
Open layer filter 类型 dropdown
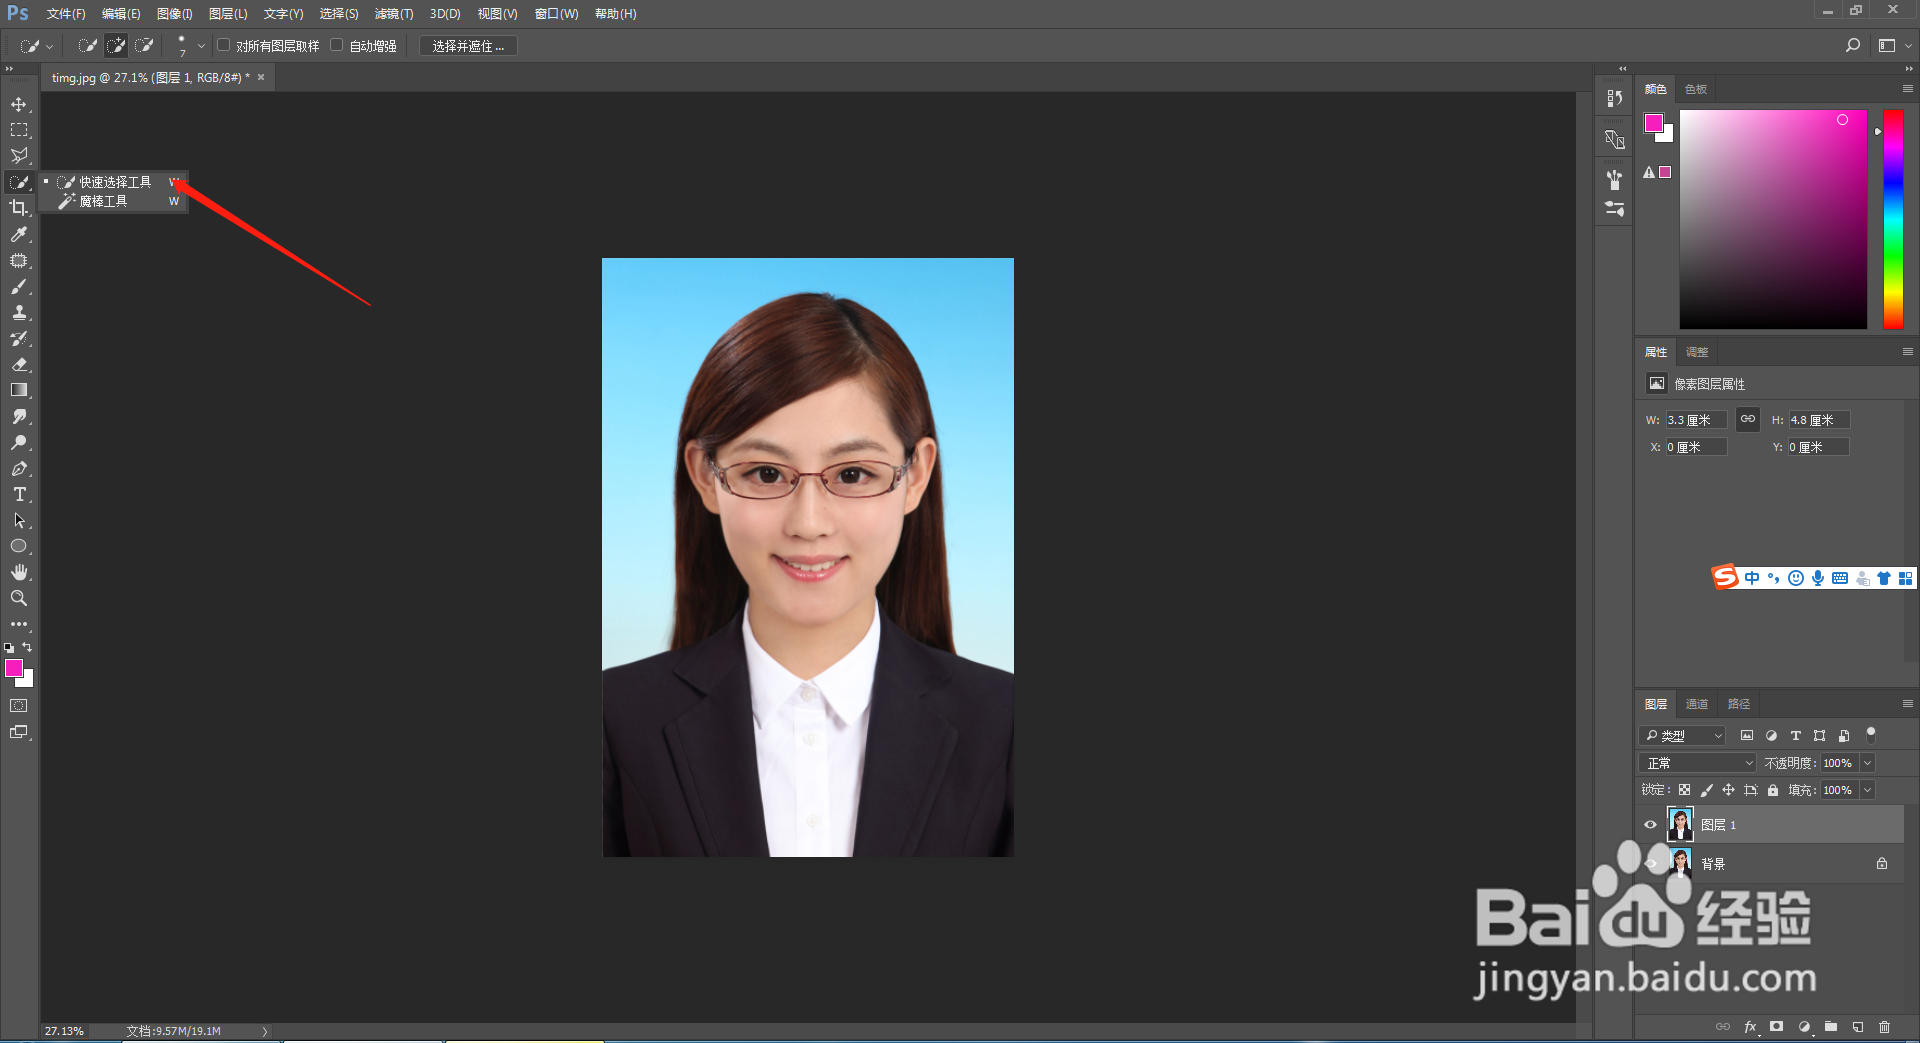coord(1683,735)
